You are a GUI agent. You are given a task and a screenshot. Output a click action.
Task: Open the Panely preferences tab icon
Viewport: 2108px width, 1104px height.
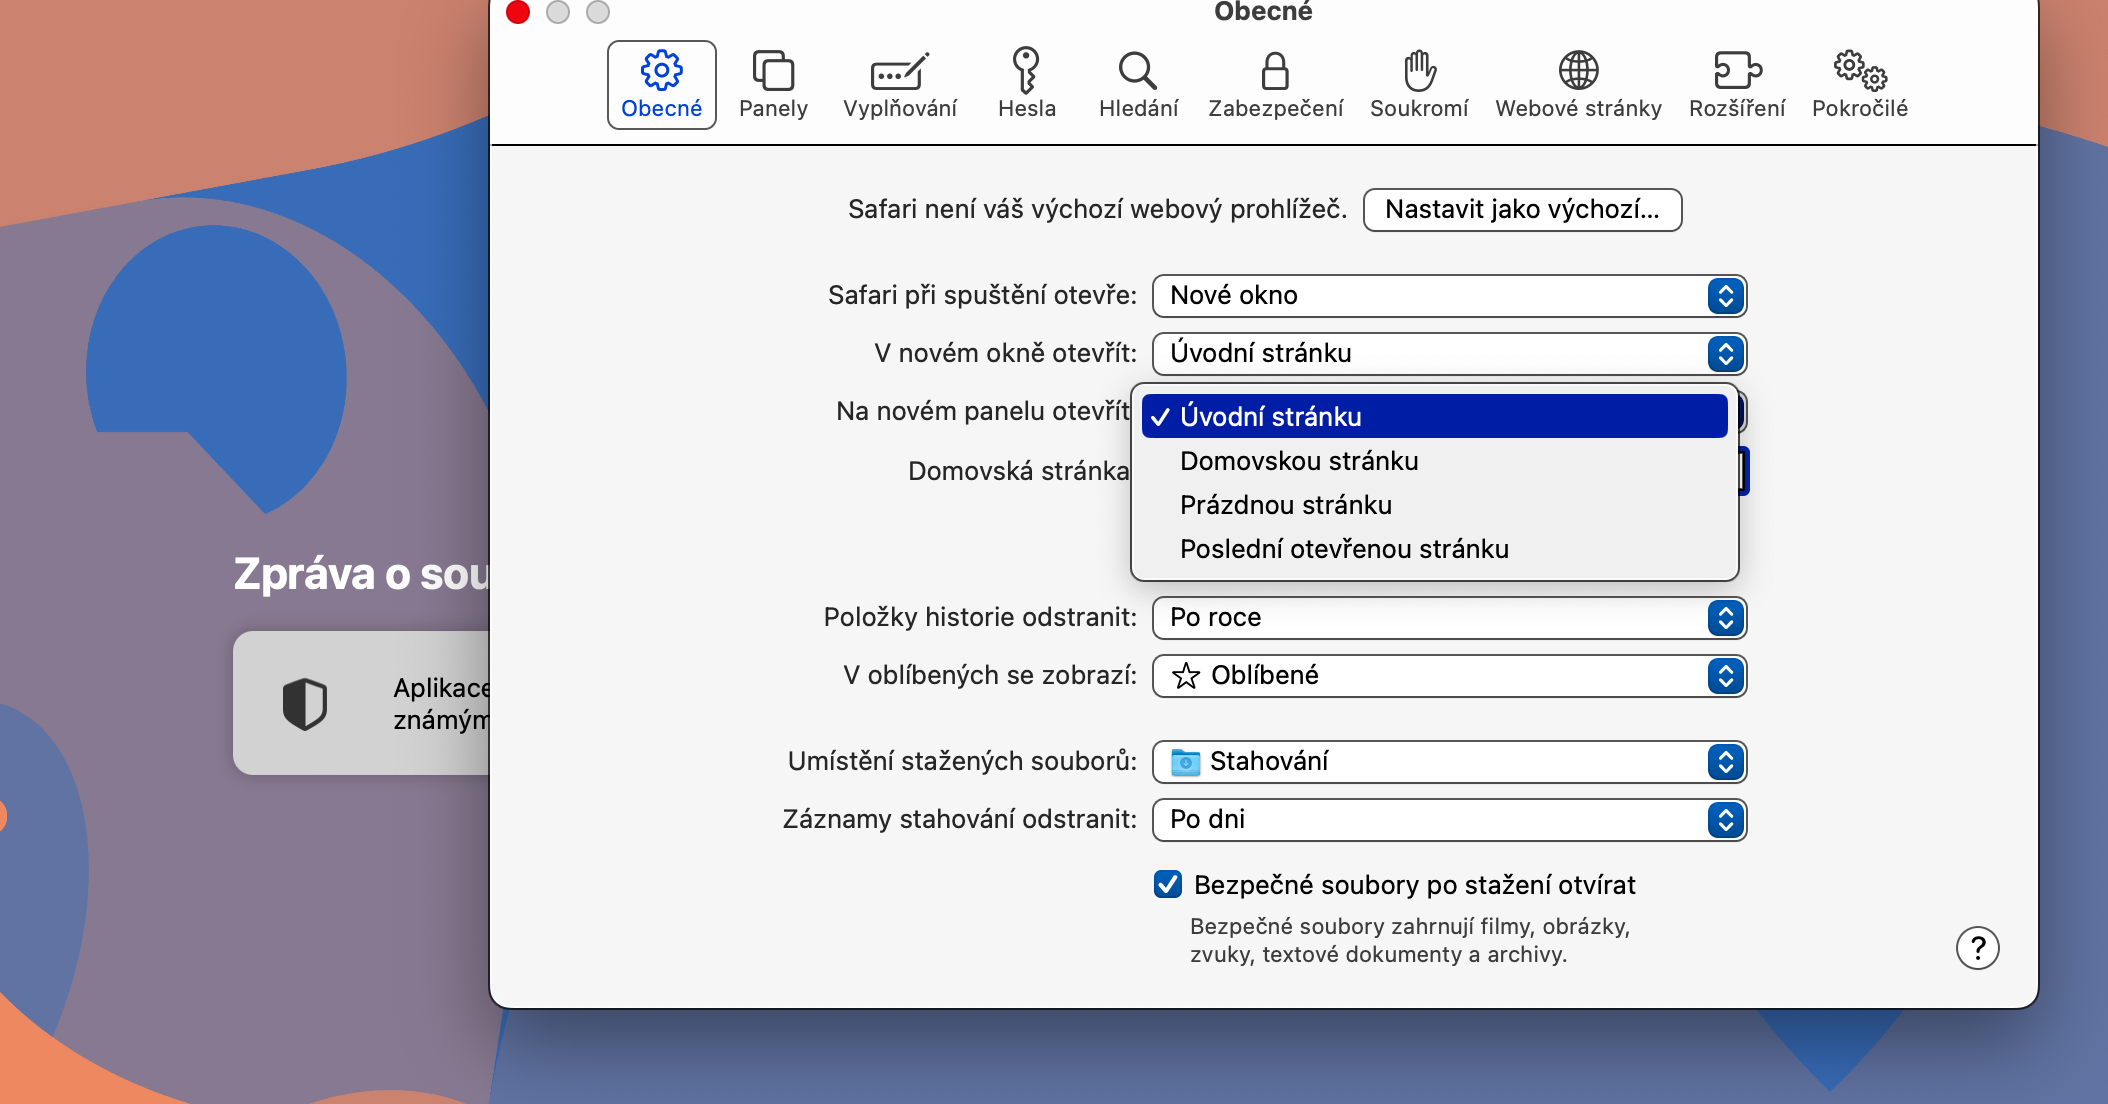pyautogui.click(x=773, y=72)
